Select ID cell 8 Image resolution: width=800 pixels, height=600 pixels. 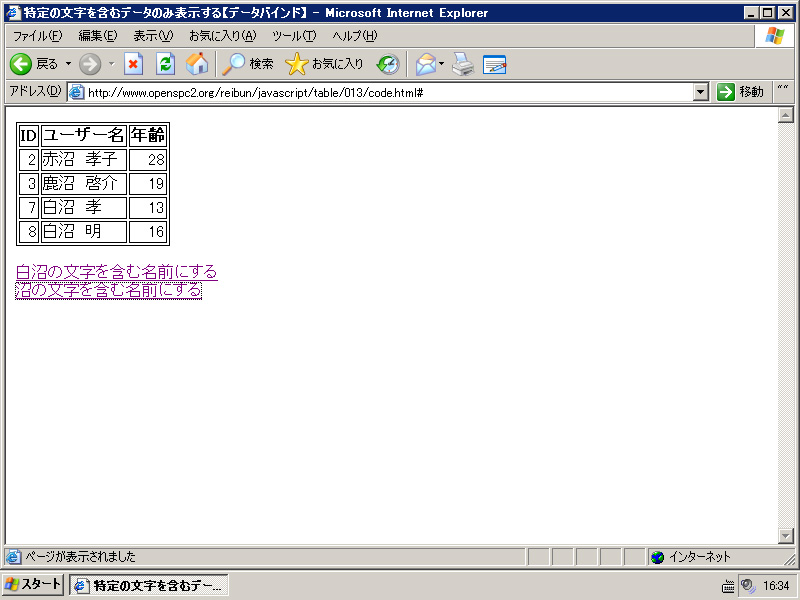tap(29, 231)
